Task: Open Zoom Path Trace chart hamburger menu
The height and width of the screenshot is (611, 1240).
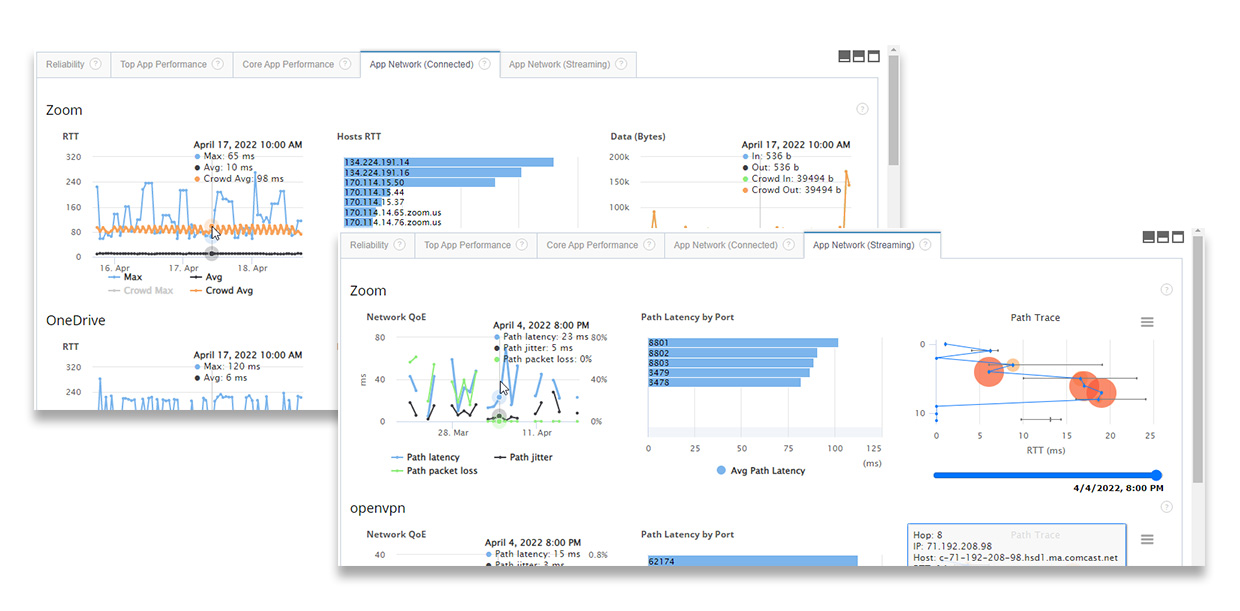Action: coord(1147,322)
